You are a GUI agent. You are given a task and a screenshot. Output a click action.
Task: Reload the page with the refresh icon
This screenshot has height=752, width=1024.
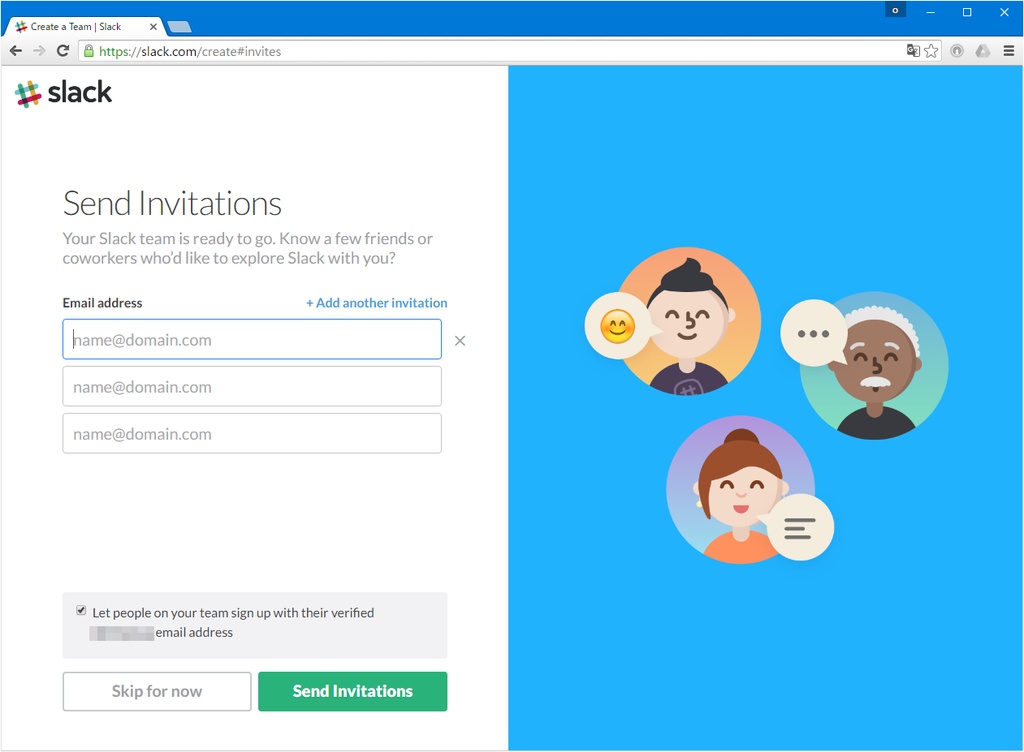click(63, 51)
